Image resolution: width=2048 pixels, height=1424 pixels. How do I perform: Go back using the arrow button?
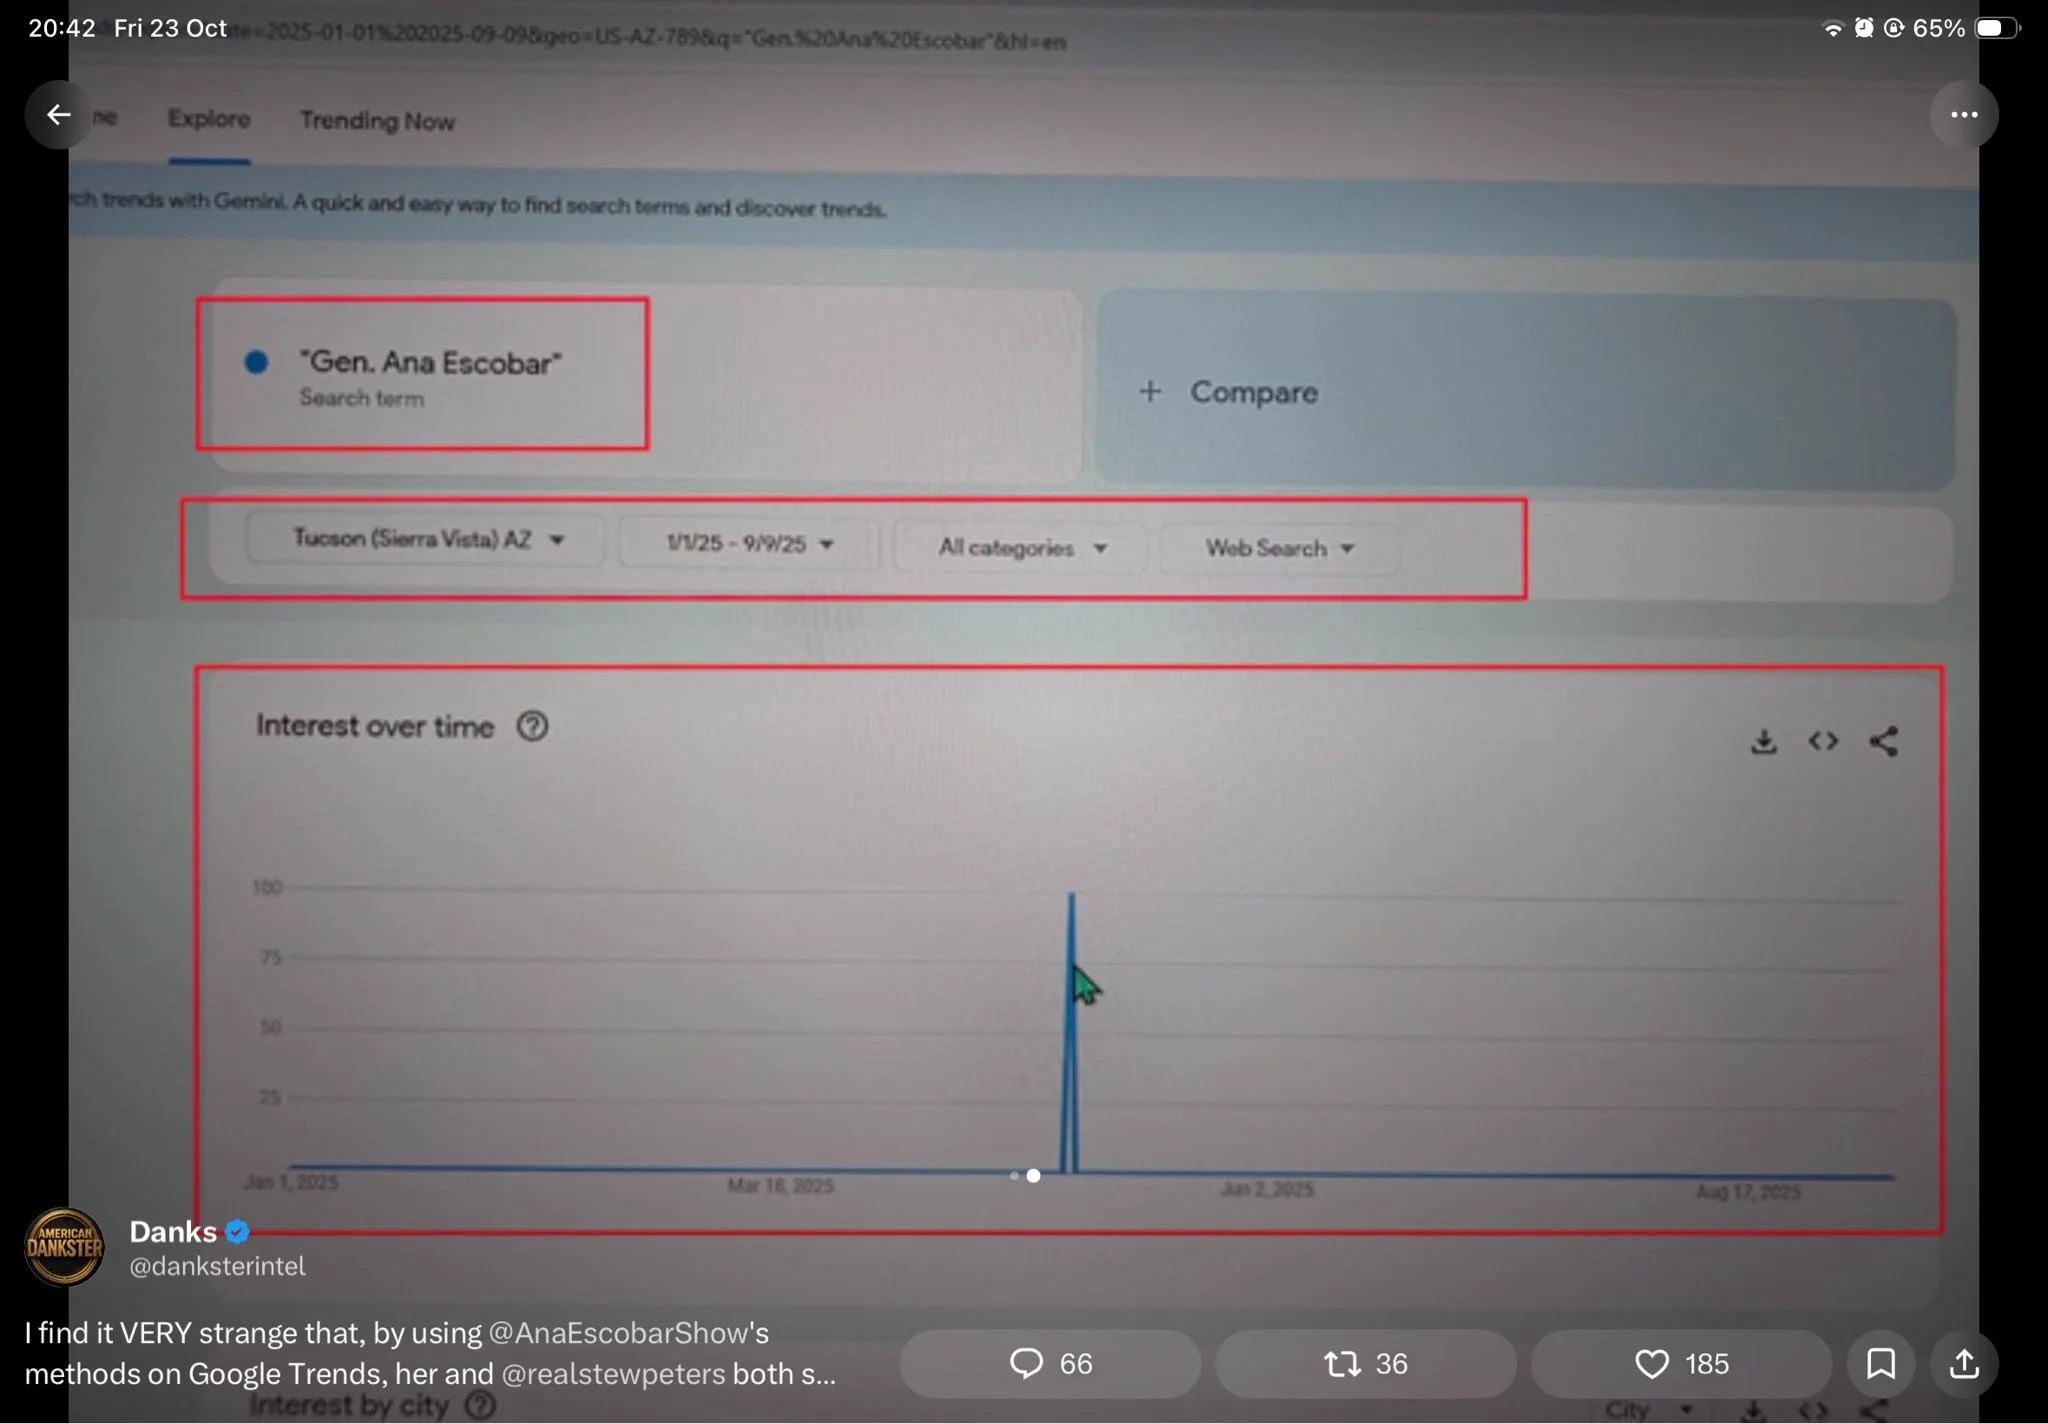coord(58,115)
